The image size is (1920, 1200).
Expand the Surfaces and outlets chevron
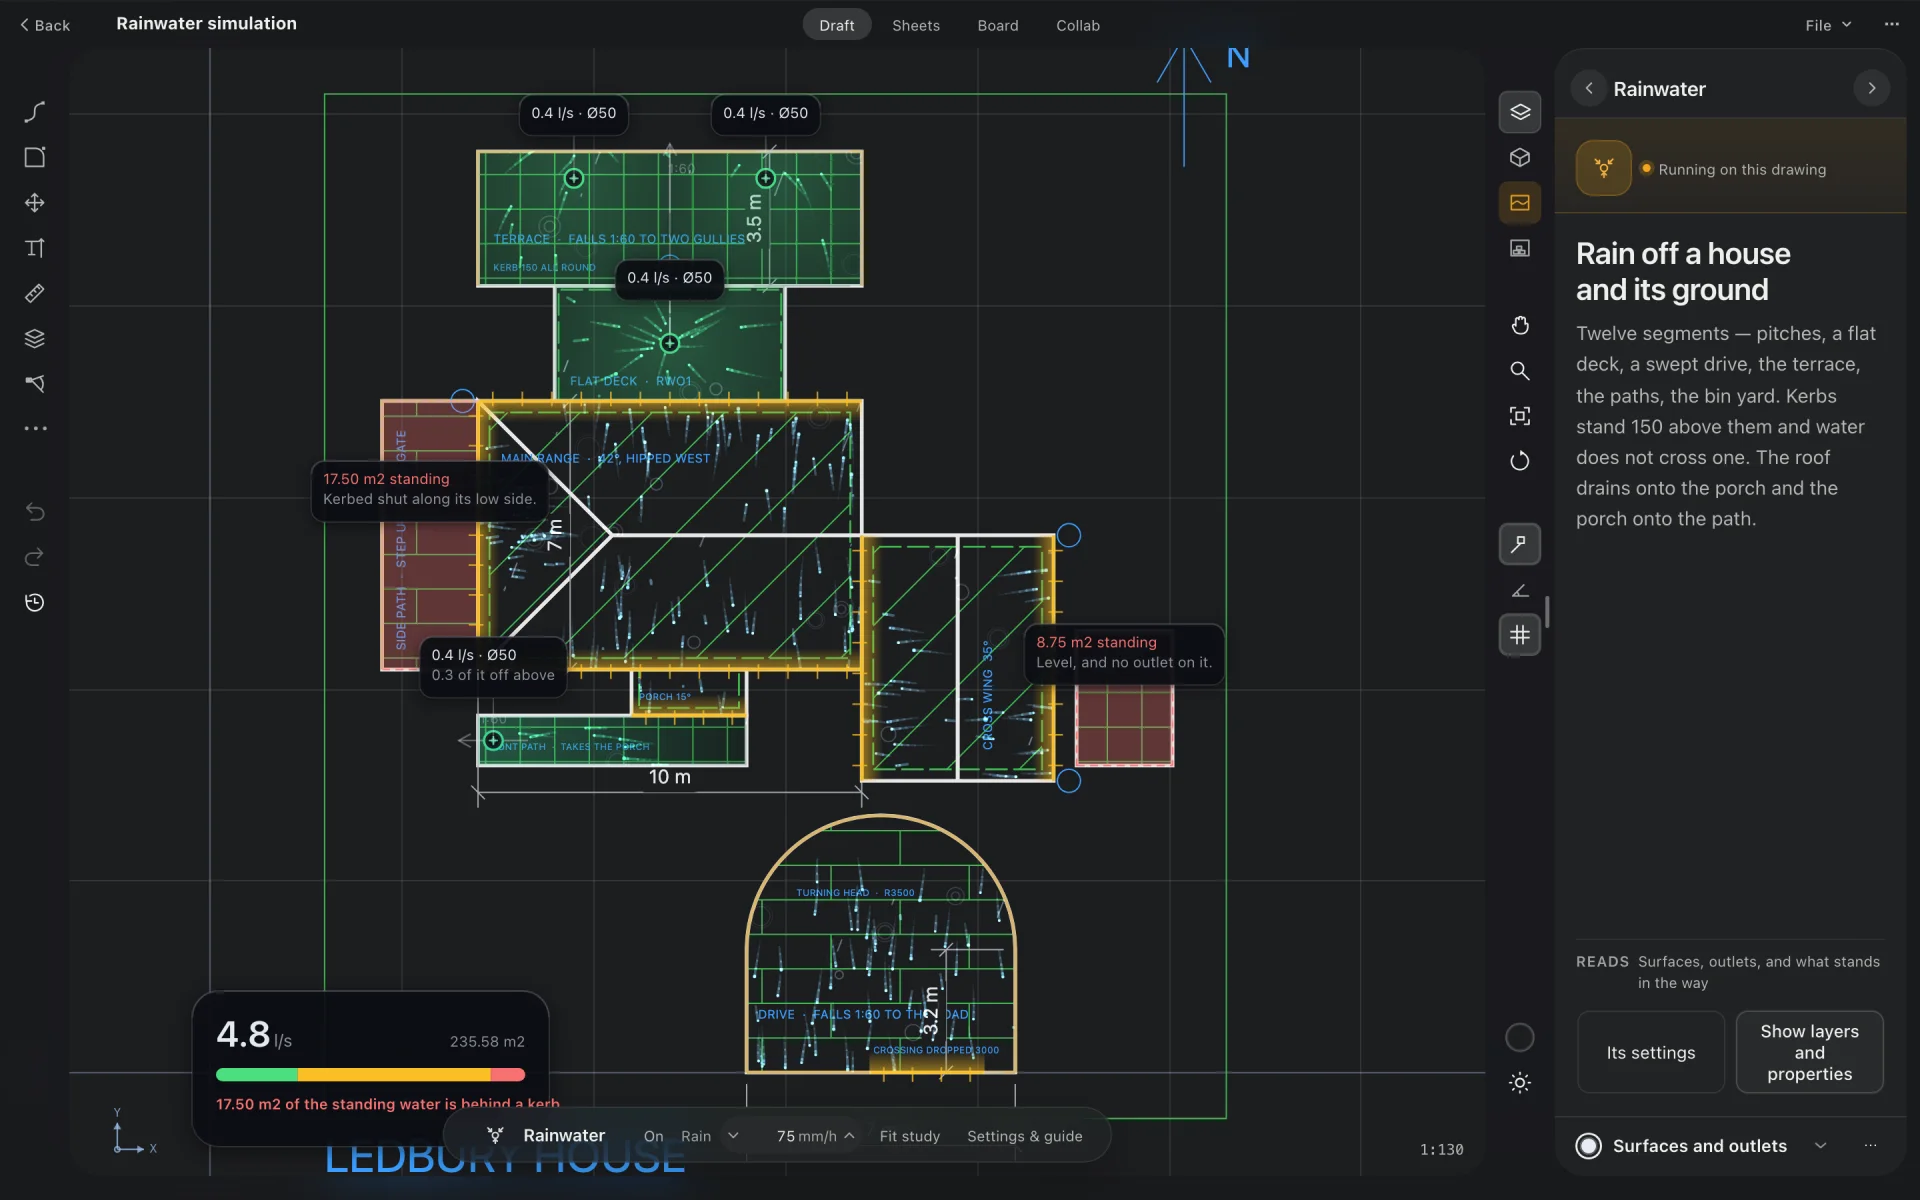pos(1820,1146)
